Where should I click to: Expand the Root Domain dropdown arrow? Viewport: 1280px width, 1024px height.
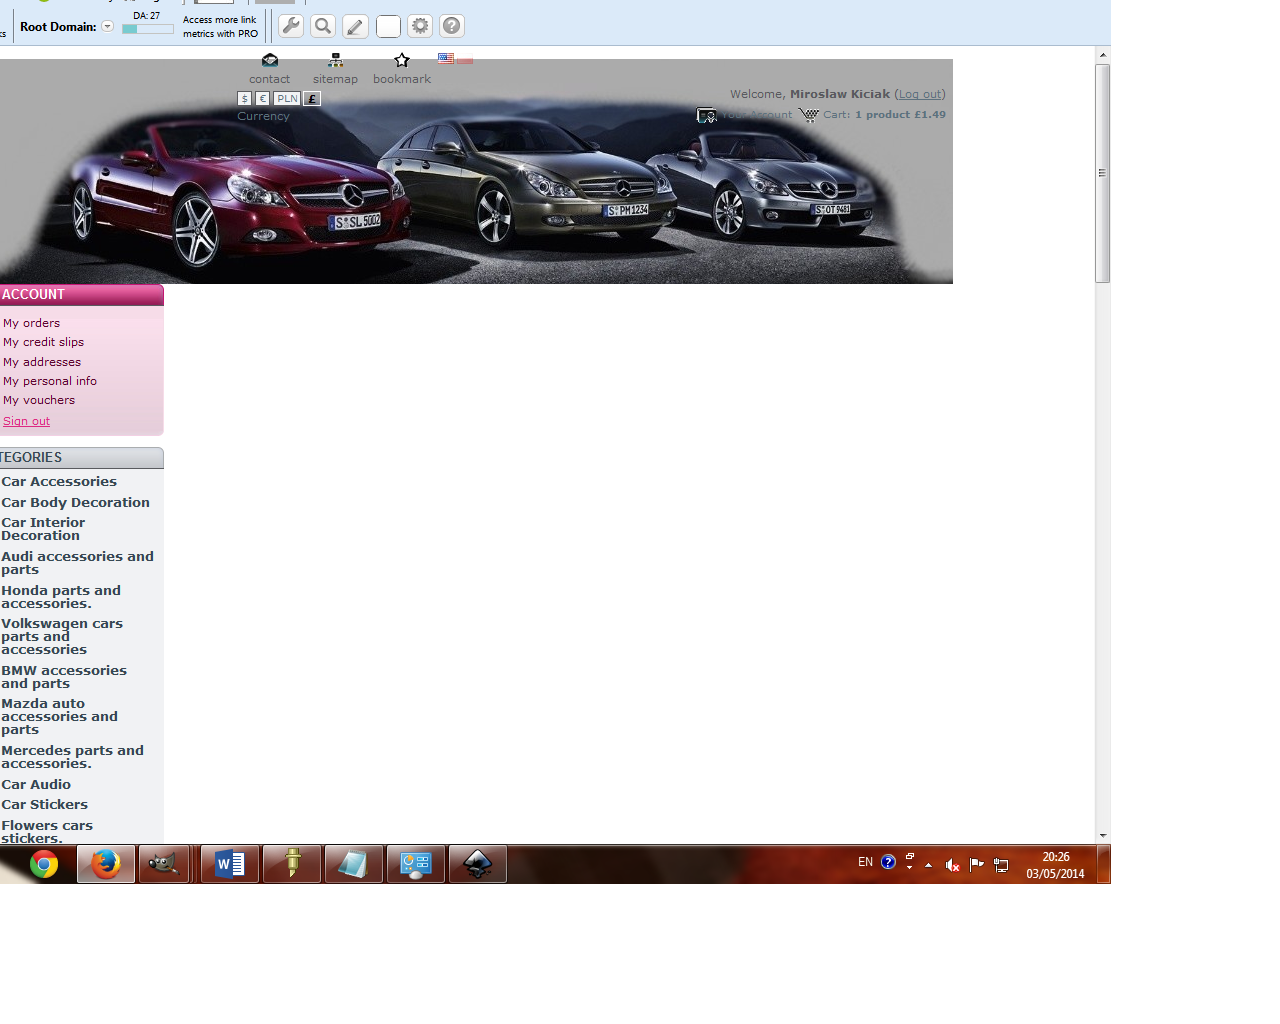point(108,27)
